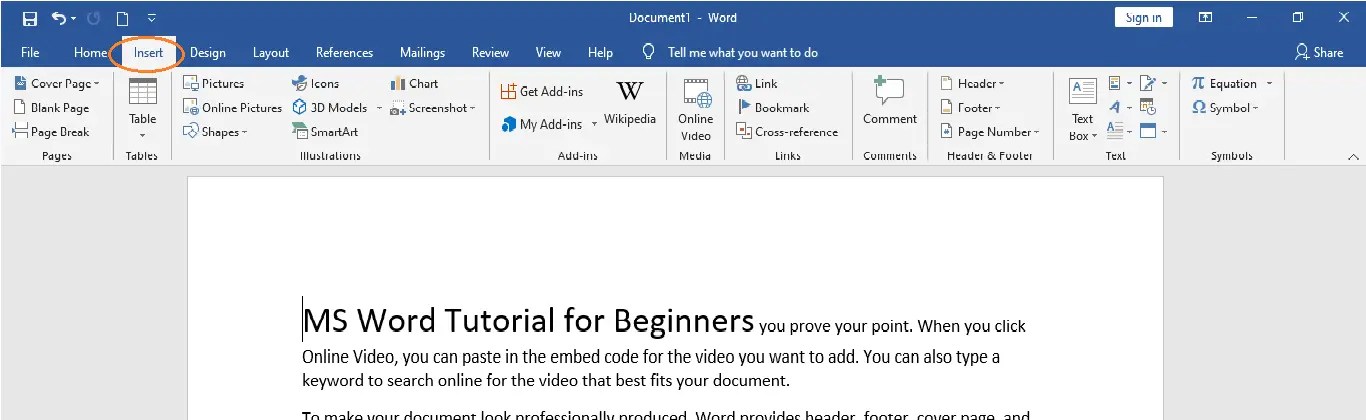Image resolution: width=1366 pixels, height=420 pixels.
Task: Open the Undo history dropdown arrow
Action: [74, 18]
